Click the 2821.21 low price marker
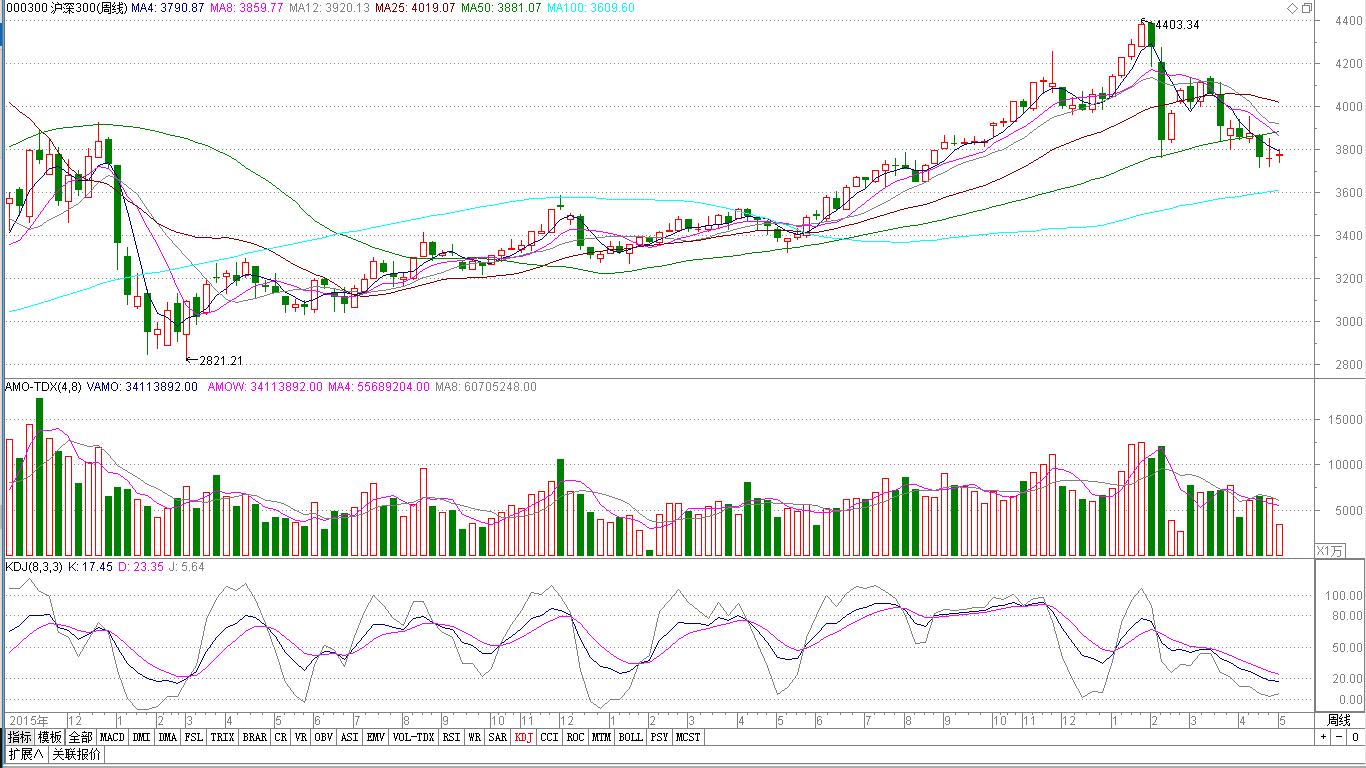 (x=221, y=361)
